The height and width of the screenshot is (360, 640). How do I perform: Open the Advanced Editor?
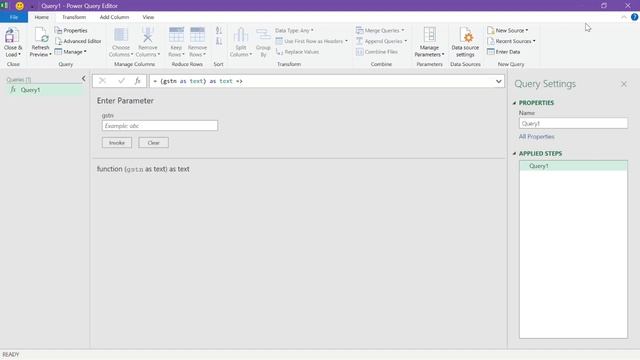tap(78, 41)
